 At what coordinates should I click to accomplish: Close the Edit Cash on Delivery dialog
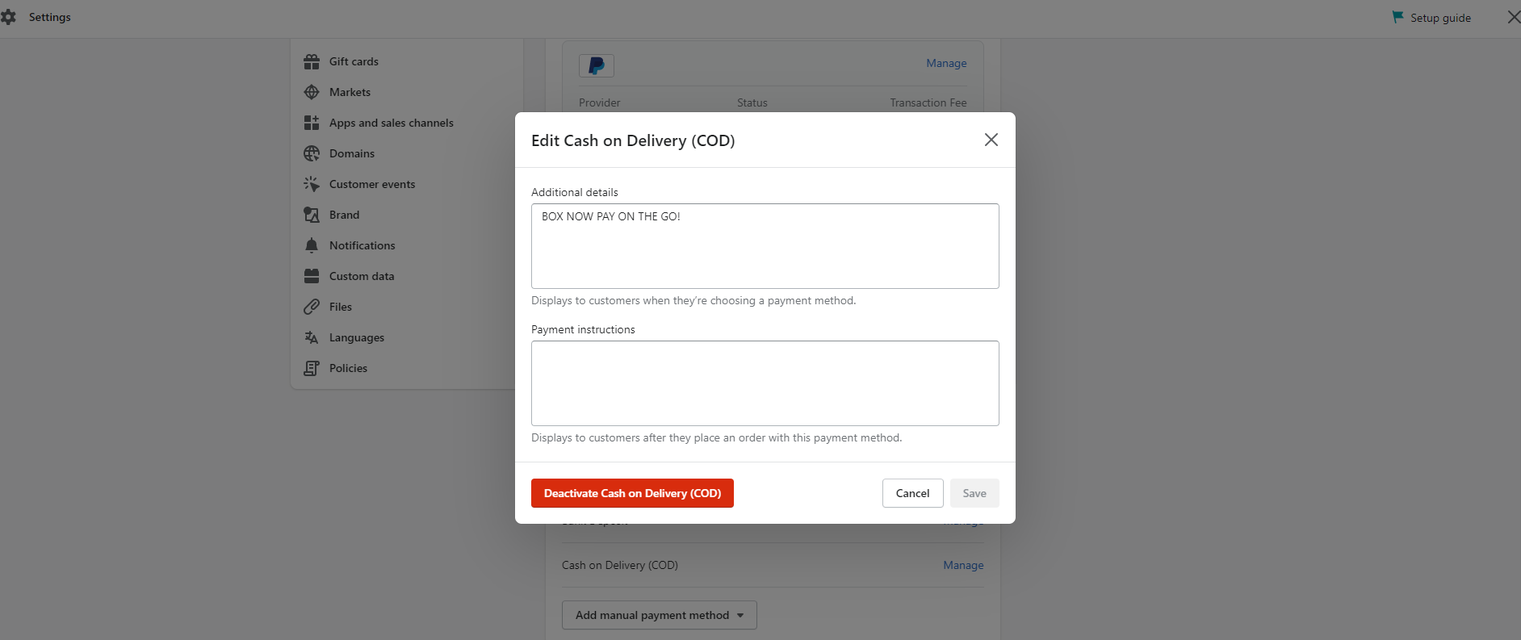pos(991,140)
